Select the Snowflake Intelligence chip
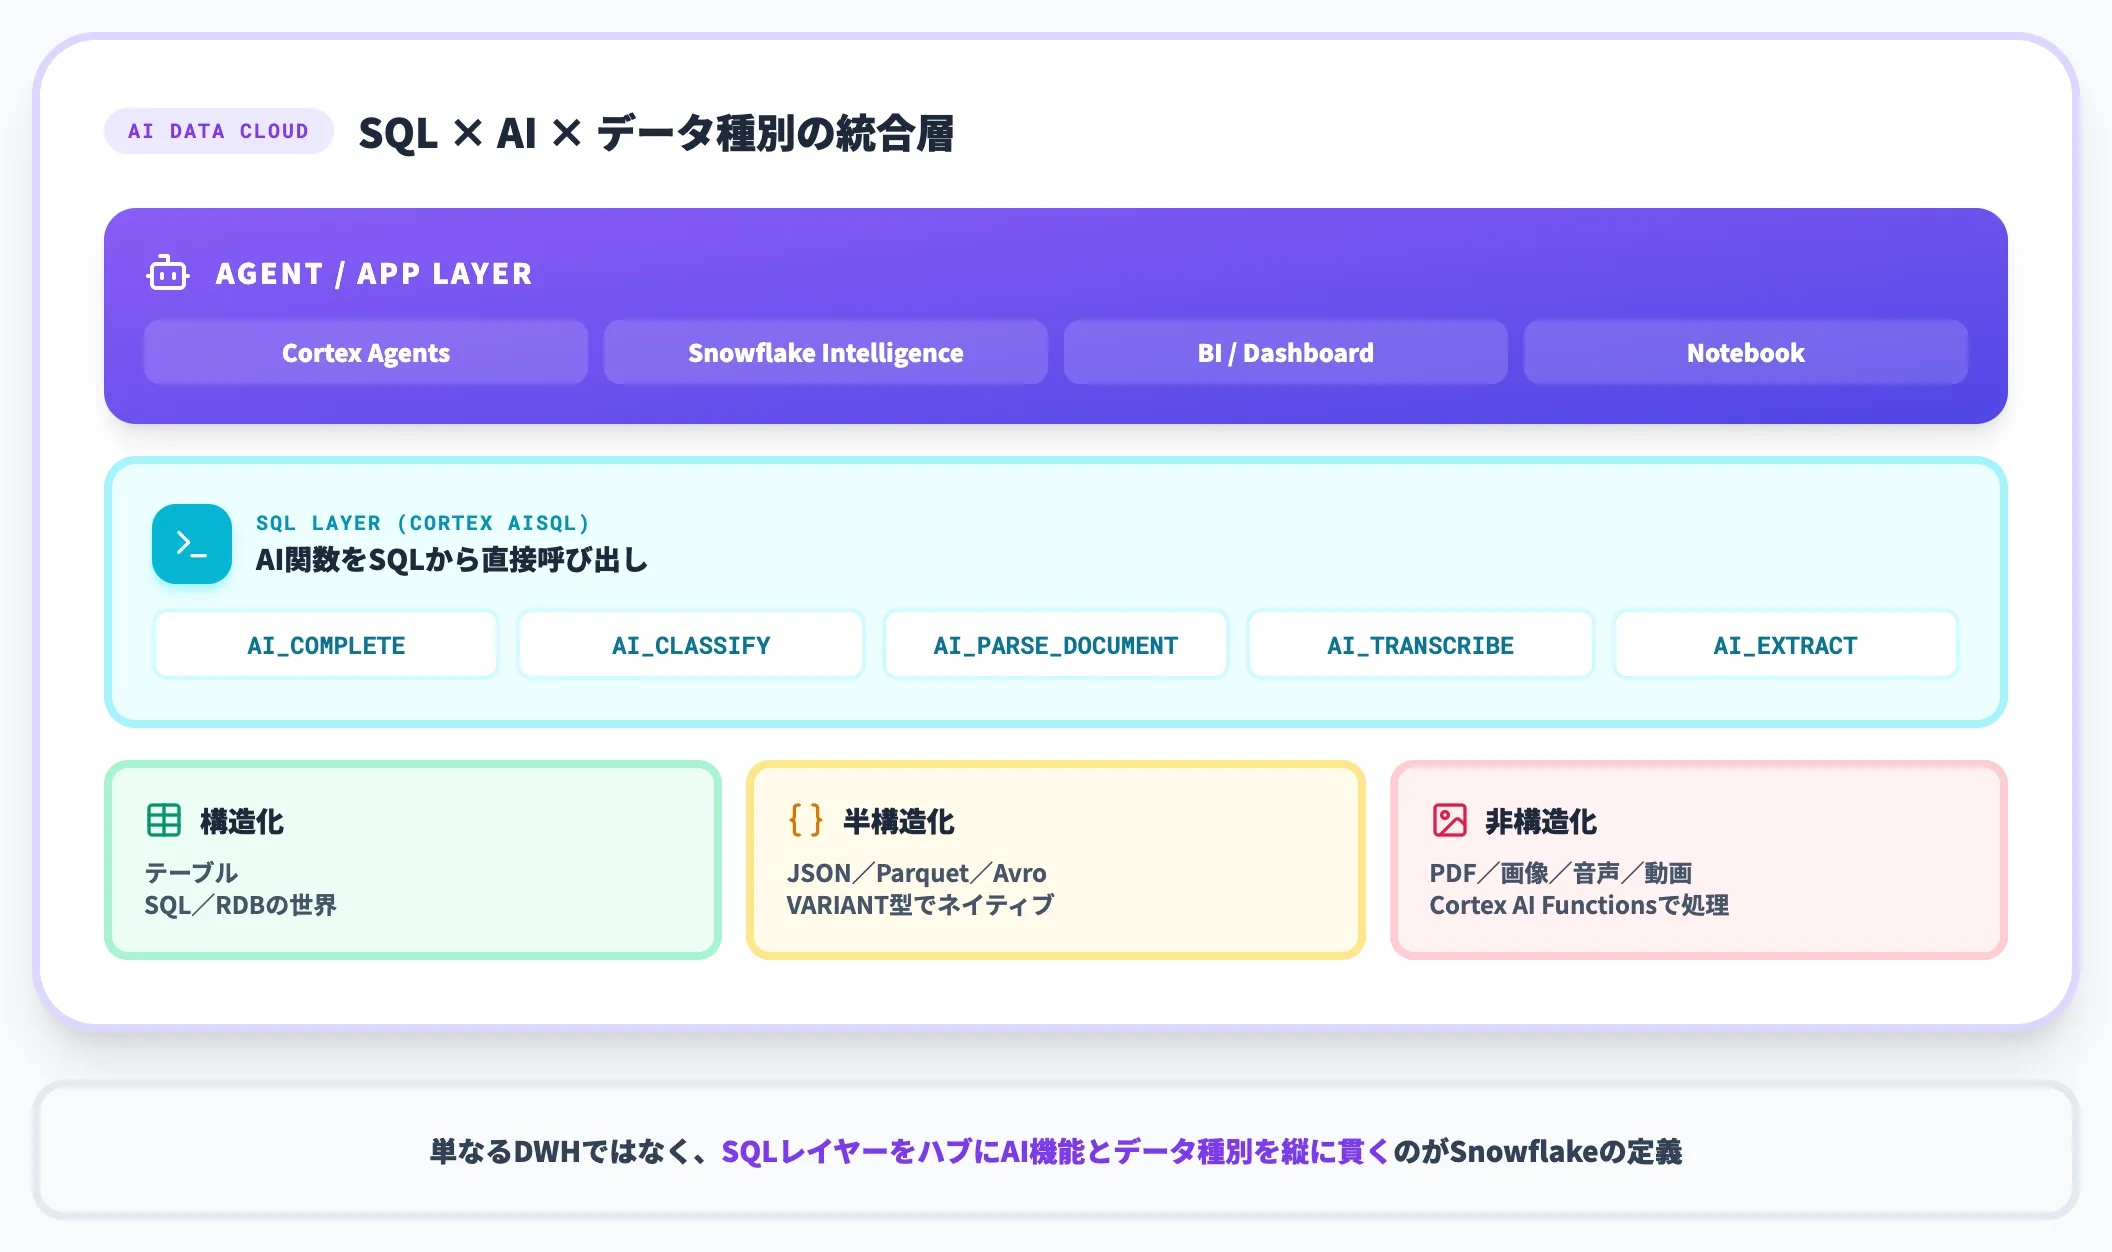The width and height of the screenshot is (2112, 1252). pos(826,352)
